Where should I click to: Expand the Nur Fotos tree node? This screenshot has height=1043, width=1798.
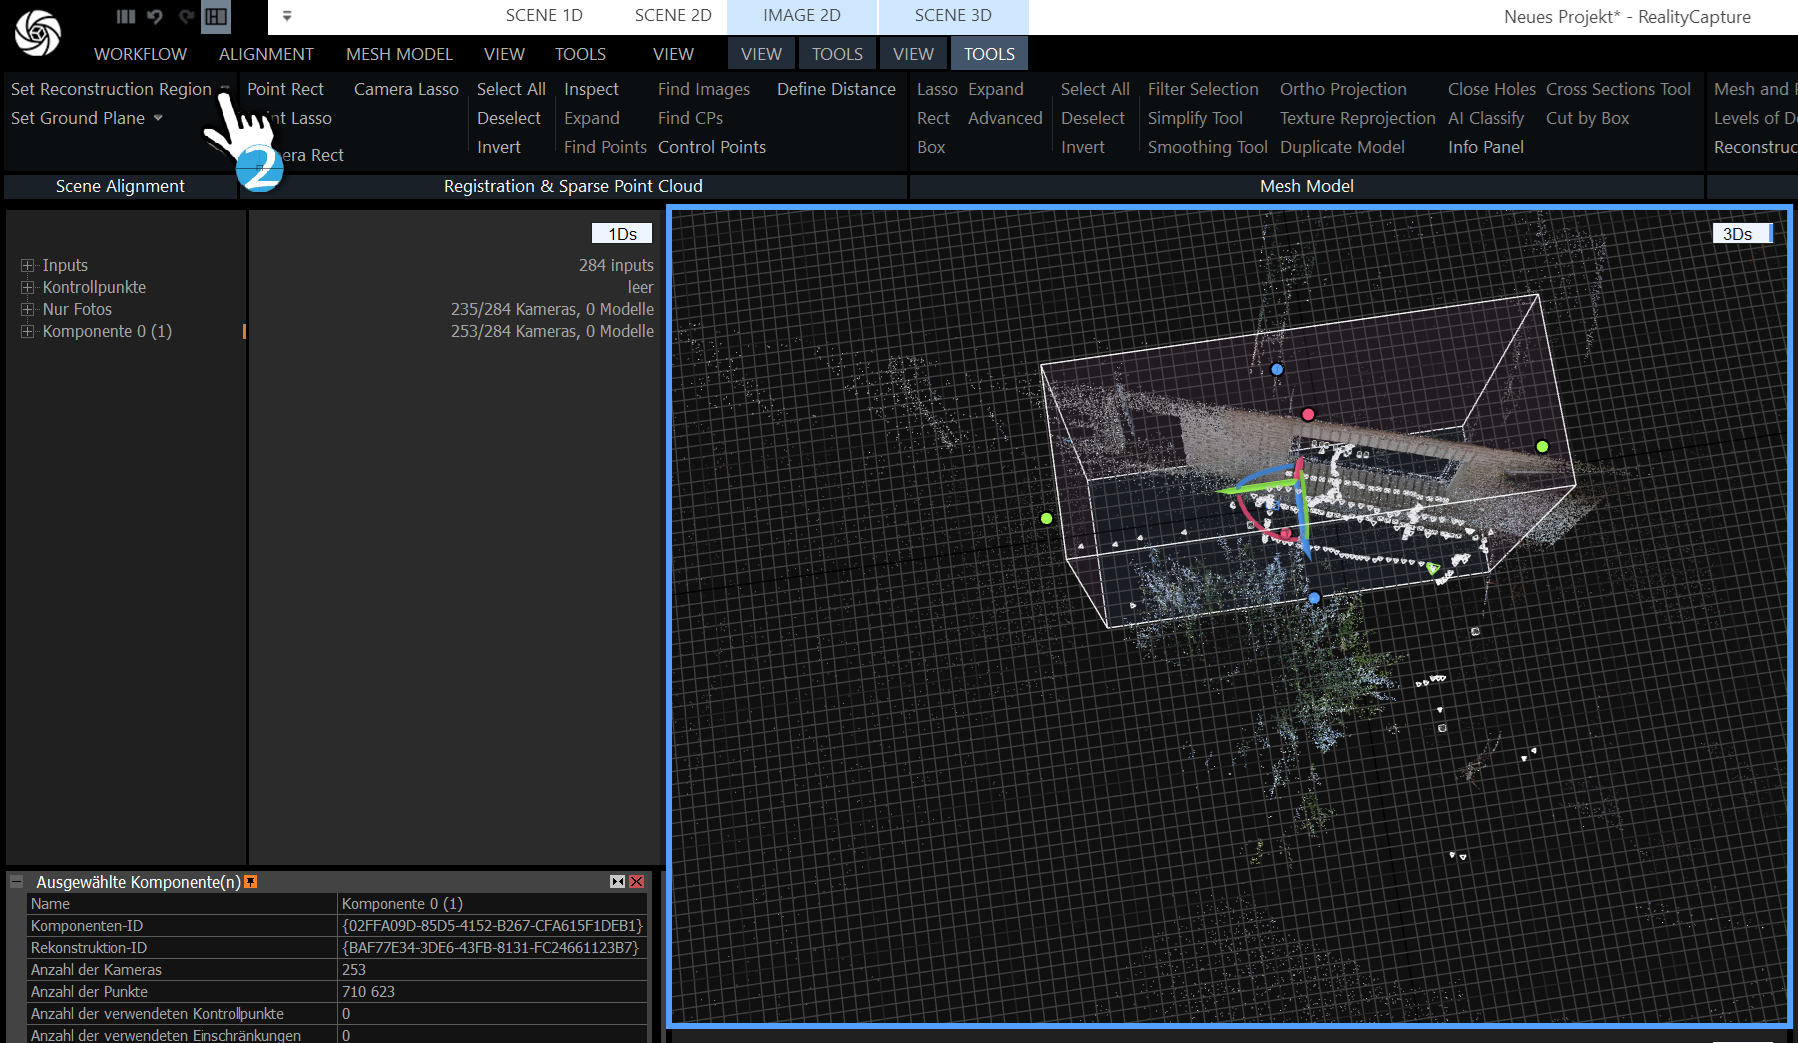coord(27,309)
